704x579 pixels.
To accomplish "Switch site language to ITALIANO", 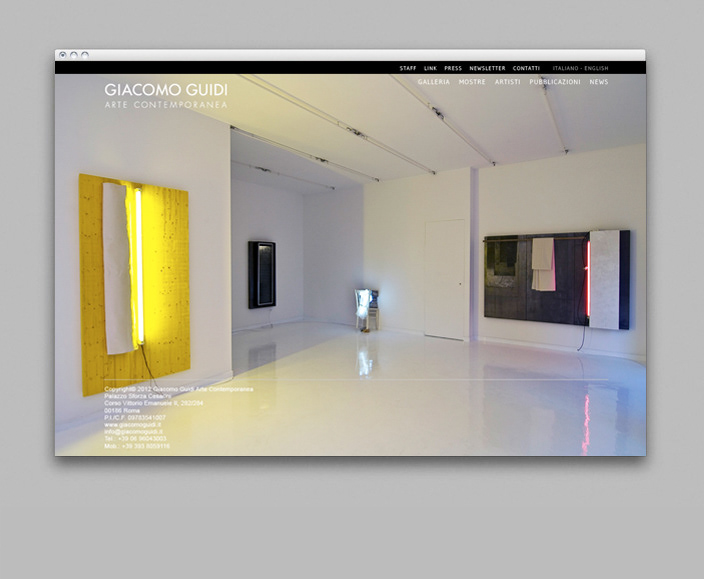I will click(x=565, y=68).
